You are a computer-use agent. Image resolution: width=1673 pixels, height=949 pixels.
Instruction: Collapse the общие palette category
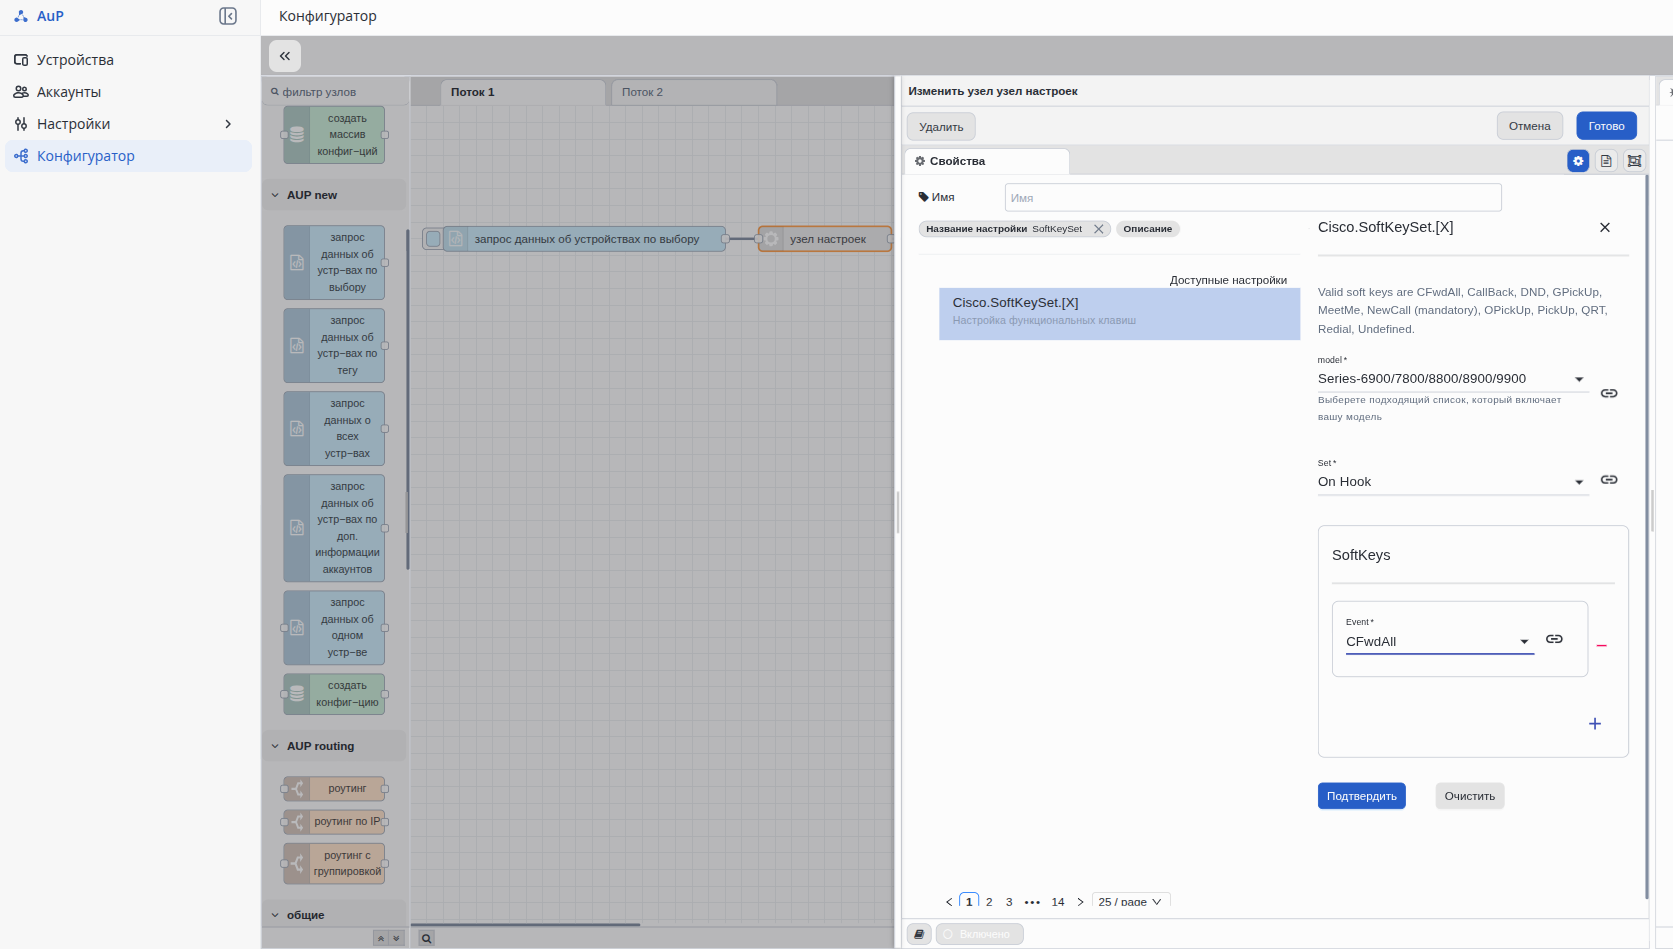(x=336, y=915)
